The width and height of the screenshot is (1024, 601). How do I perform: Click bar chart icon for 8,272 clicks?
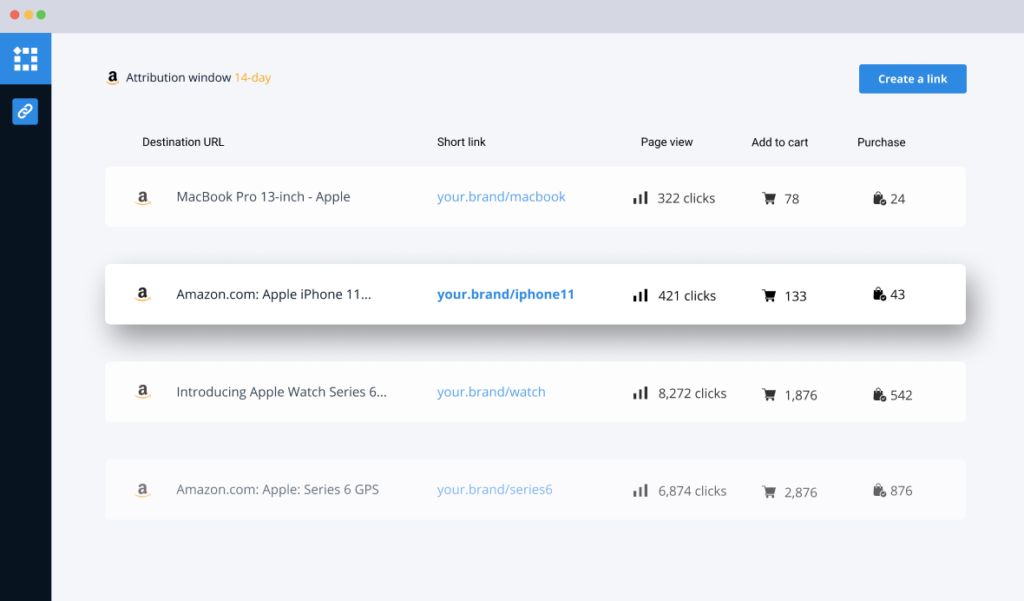640,394
